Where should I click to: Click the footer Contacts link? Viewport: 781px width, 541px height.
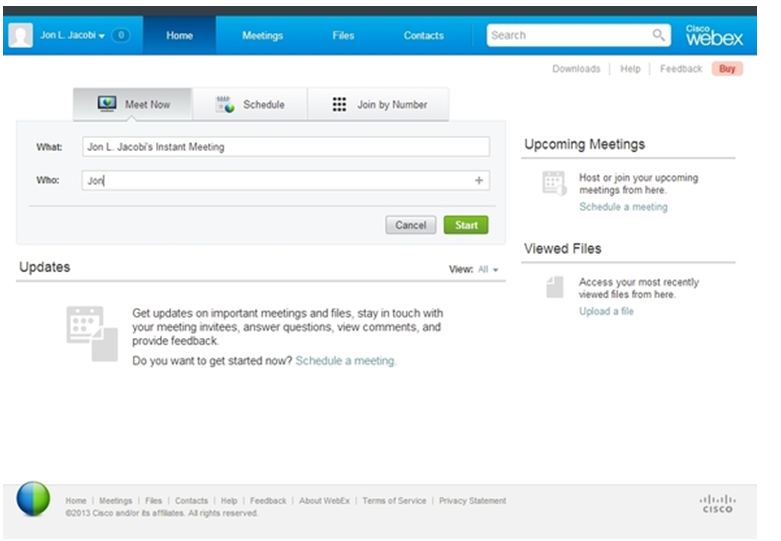pyautogui.click(x=191, y=501)
